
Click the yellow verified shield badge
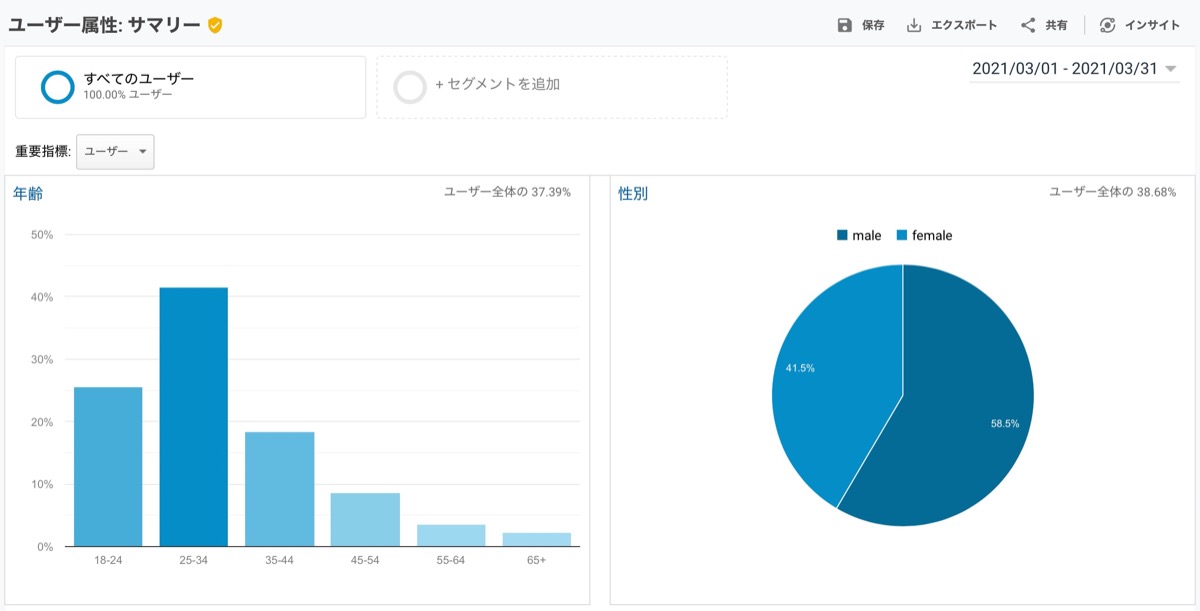click(x=215, y=25)
